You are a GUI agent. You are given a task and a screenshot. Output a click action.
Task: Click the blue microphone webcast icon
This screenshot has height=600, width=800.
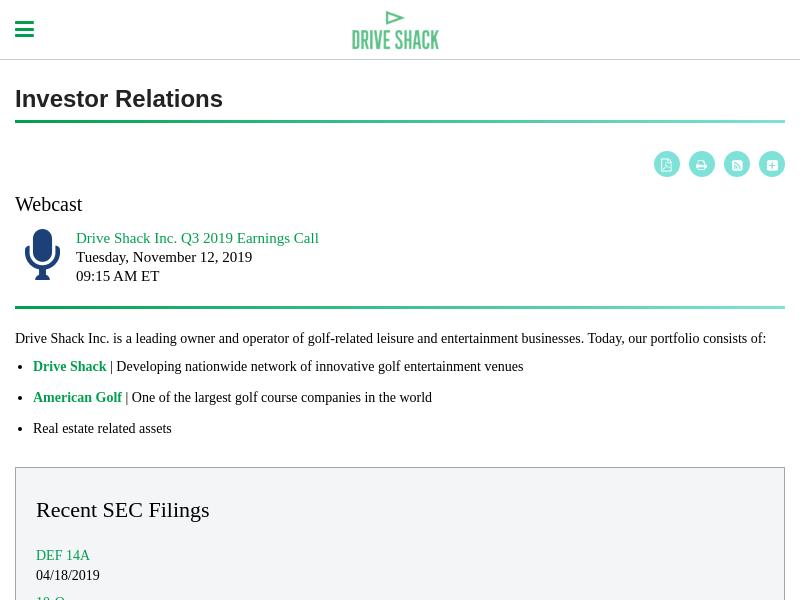[42, 254]
